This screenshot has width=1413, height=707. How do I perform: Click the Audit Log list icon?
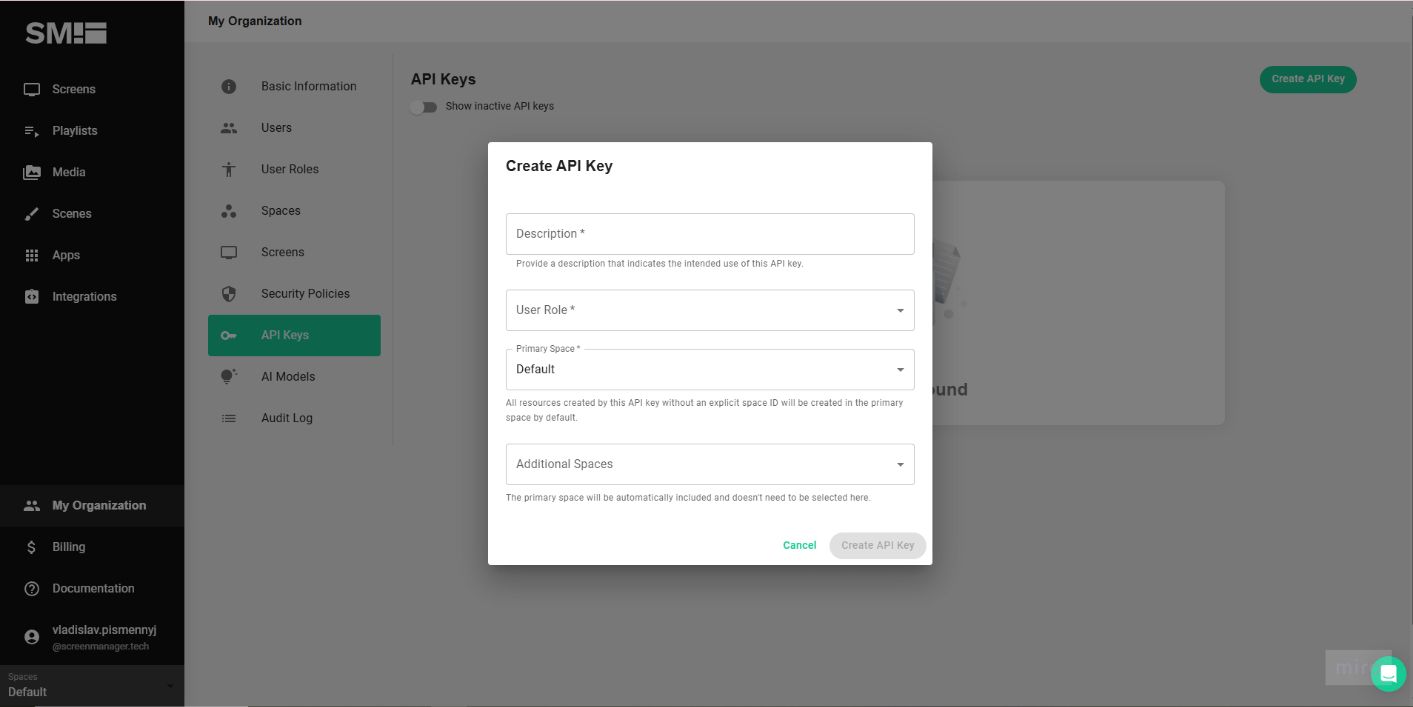click(x=228, y=417)
